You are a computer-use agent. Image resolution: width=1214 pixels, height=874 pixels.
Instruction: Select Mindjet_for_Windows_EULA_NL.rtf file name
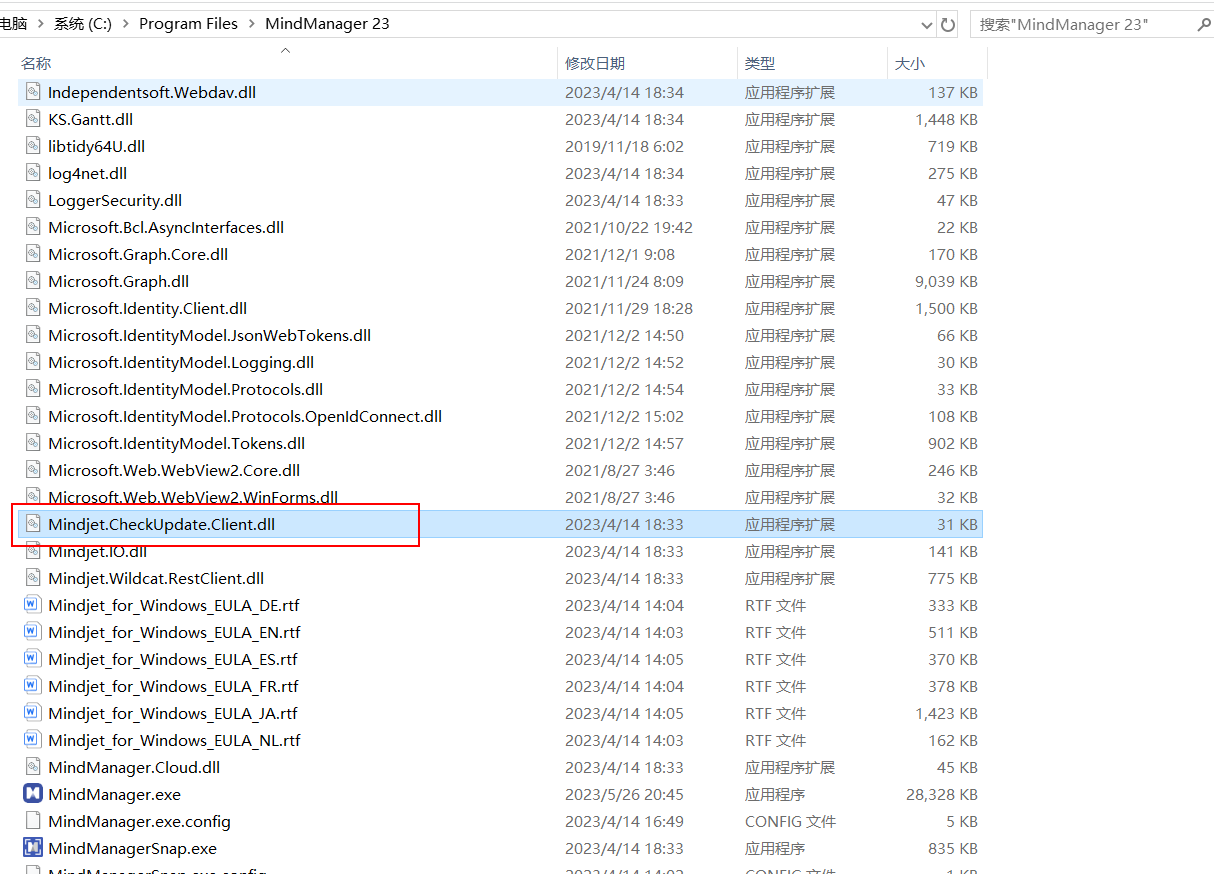point(174,740)
